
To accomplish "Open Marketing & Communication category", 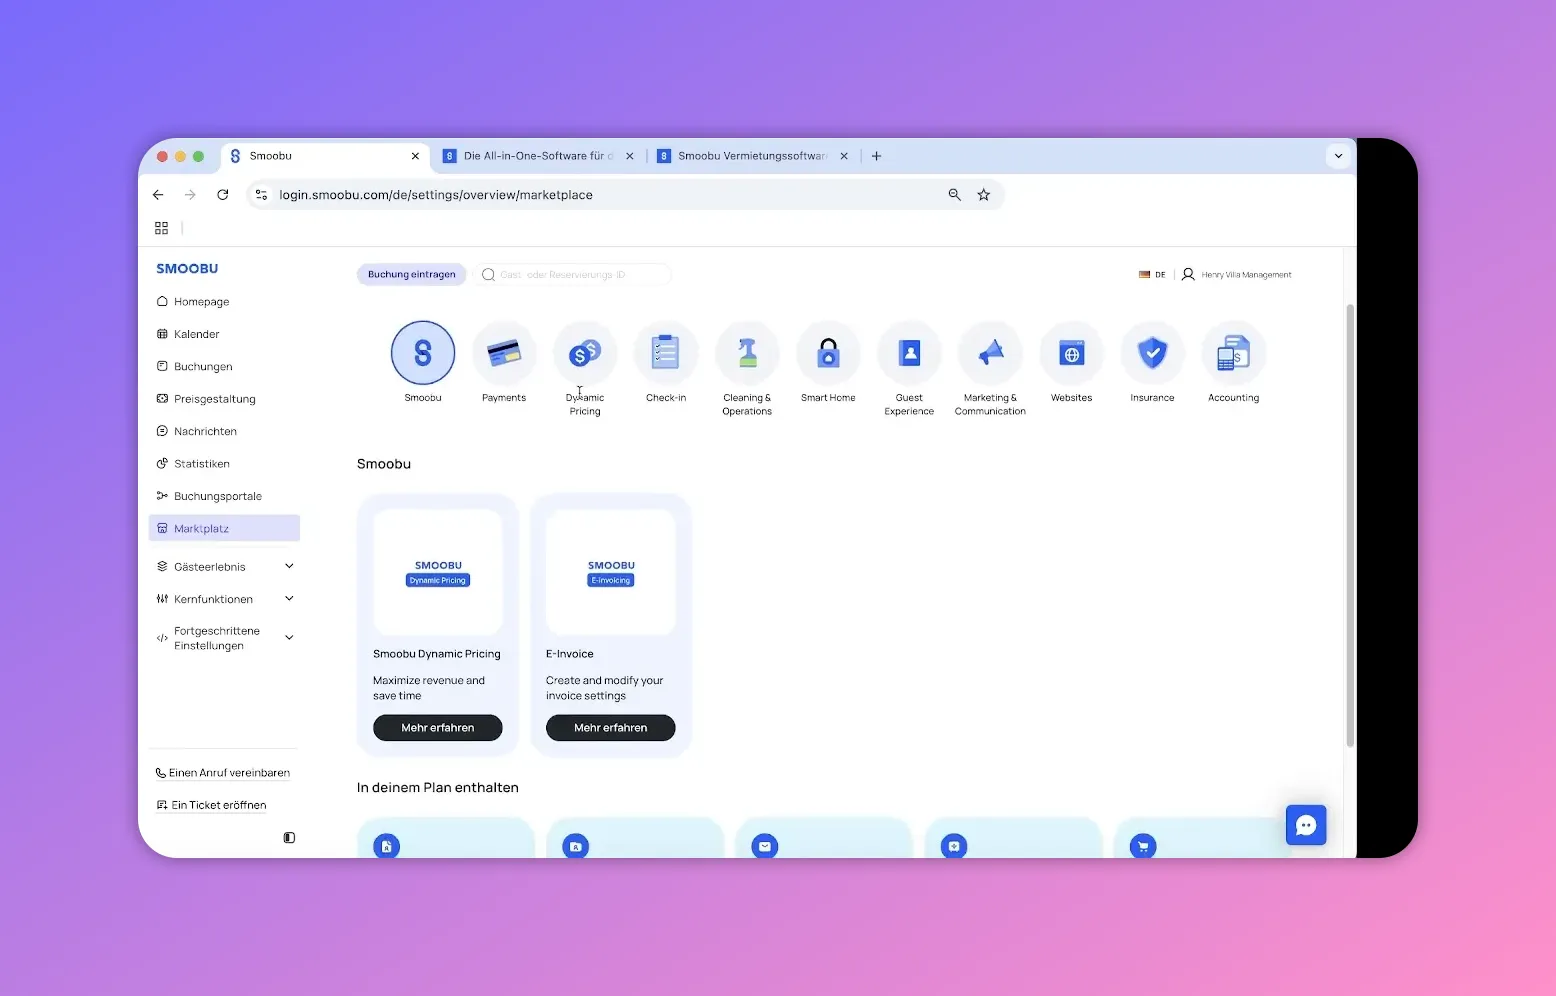I will tap(990, 353).
